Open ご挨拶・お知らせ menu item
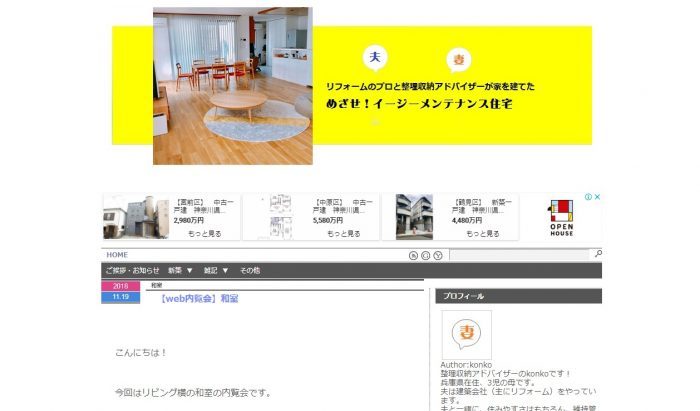The width and height of the screenshot is (700, 411). pyautogui.click(x=132, y=270)
